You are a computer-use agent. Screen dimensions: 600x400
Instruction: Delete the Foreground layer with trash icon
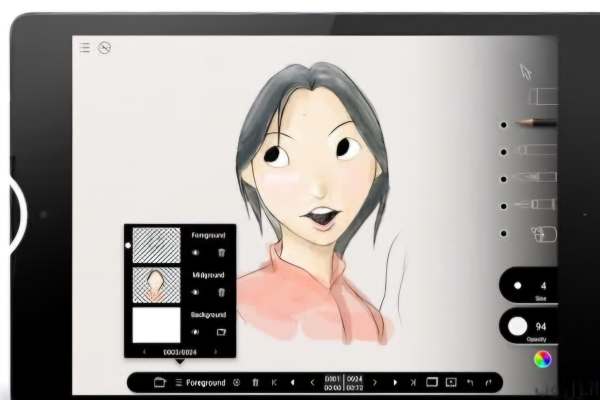pyautogui.click(x=222, y=253)
